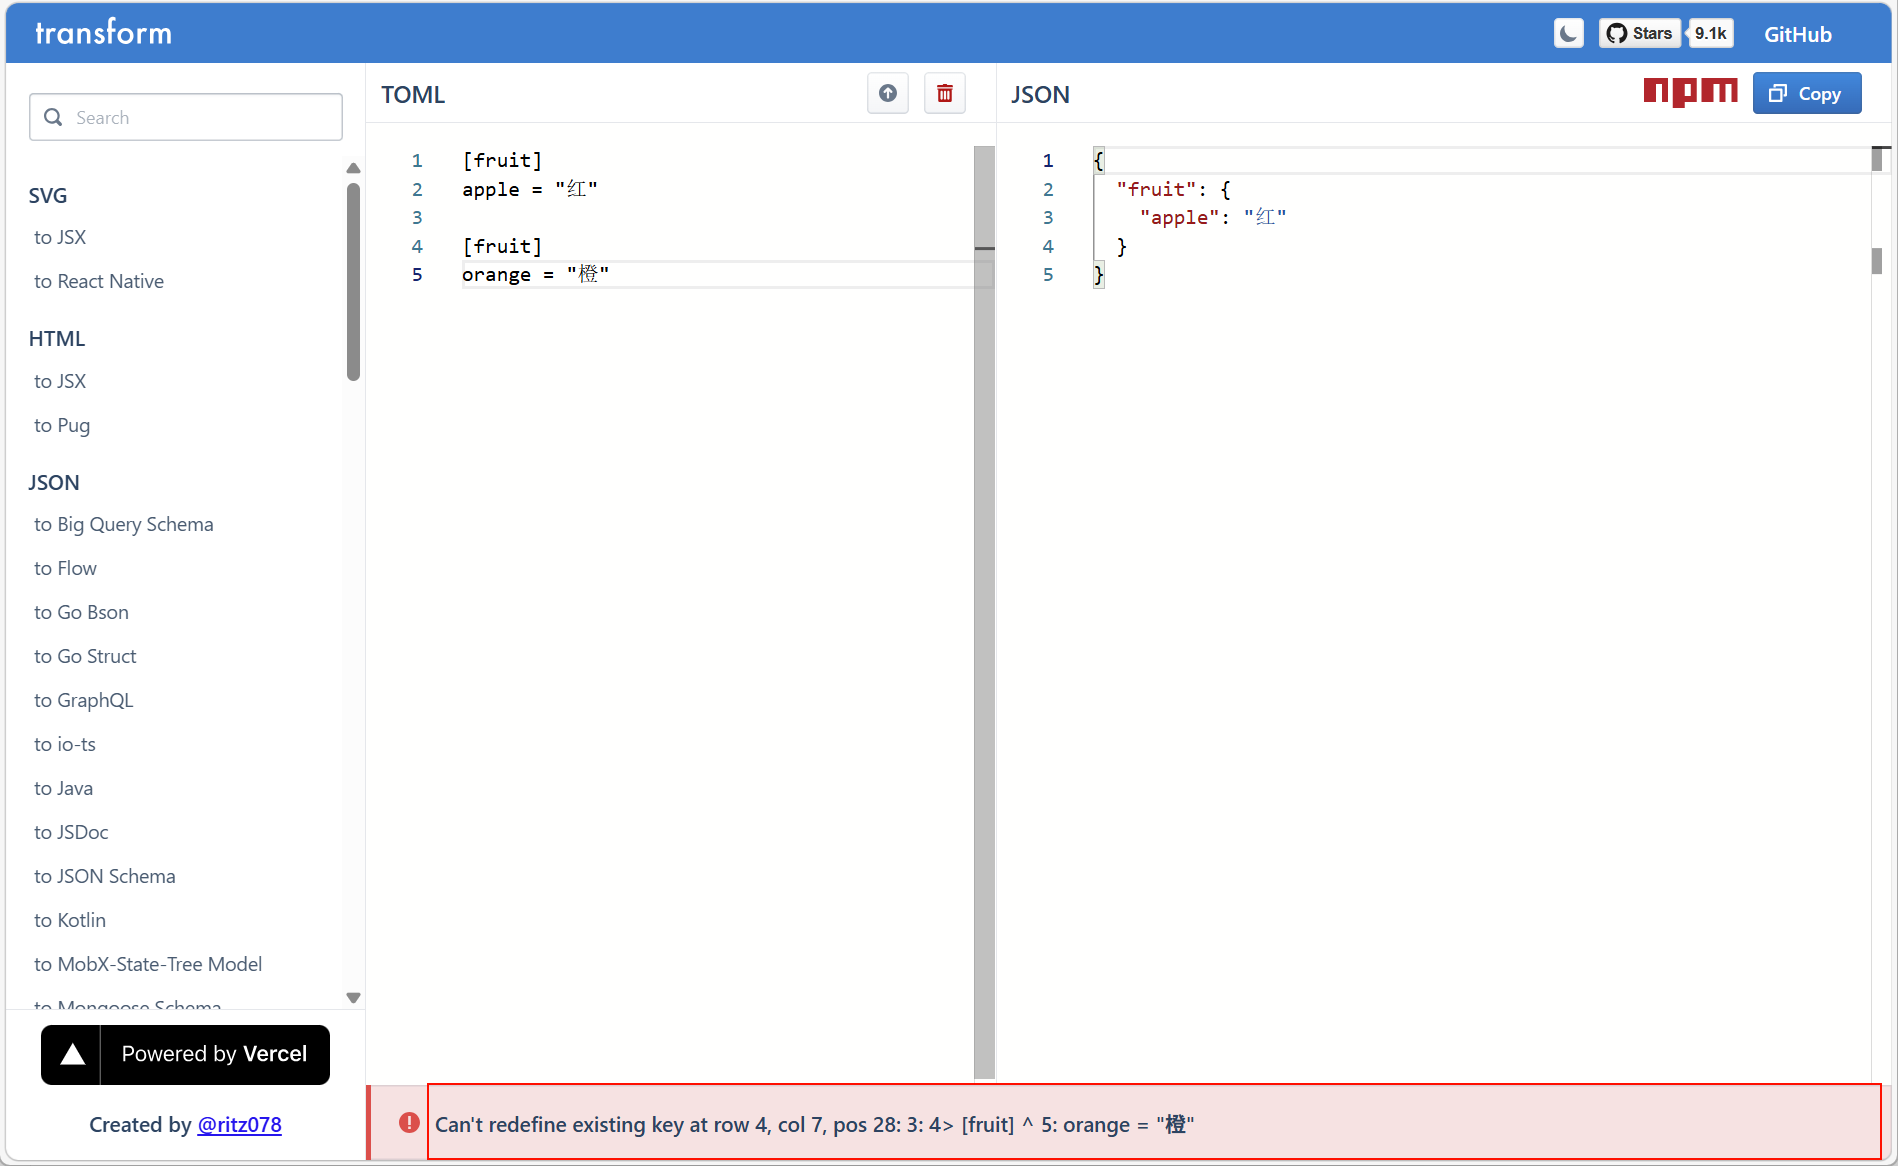Select JSON to Kotlin option
This screenshot has height=1166, width=1898.
(x=70, y=921)
